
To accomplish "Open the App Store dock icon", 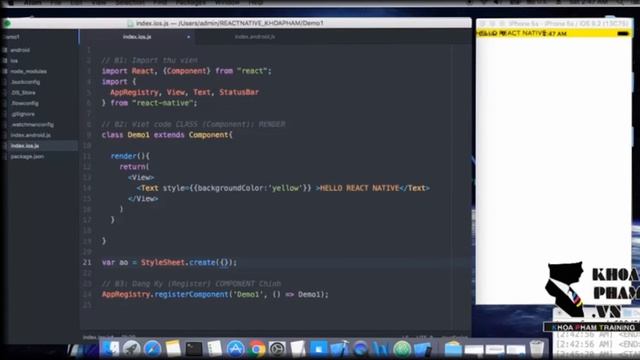I will (236, 349).
